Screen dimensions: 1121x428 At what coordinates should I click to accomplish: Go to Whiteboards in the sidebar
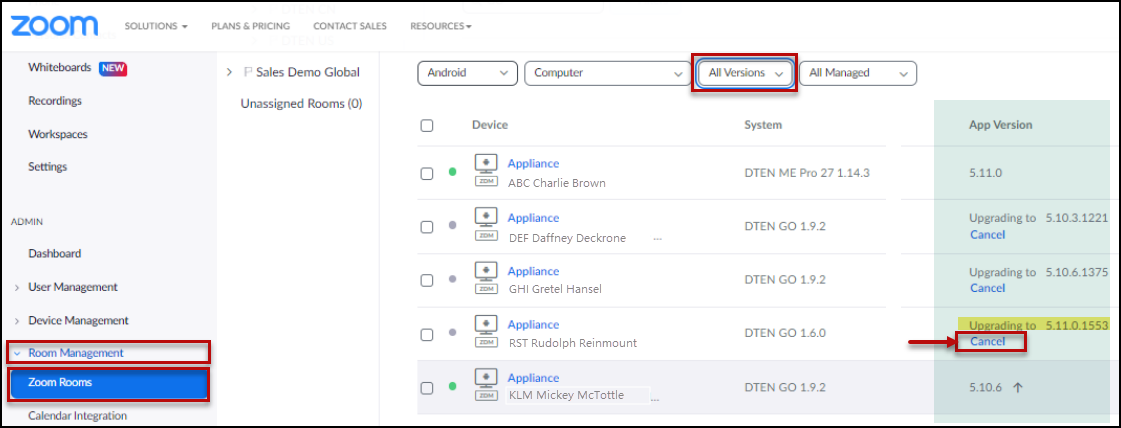click(59, 68)
